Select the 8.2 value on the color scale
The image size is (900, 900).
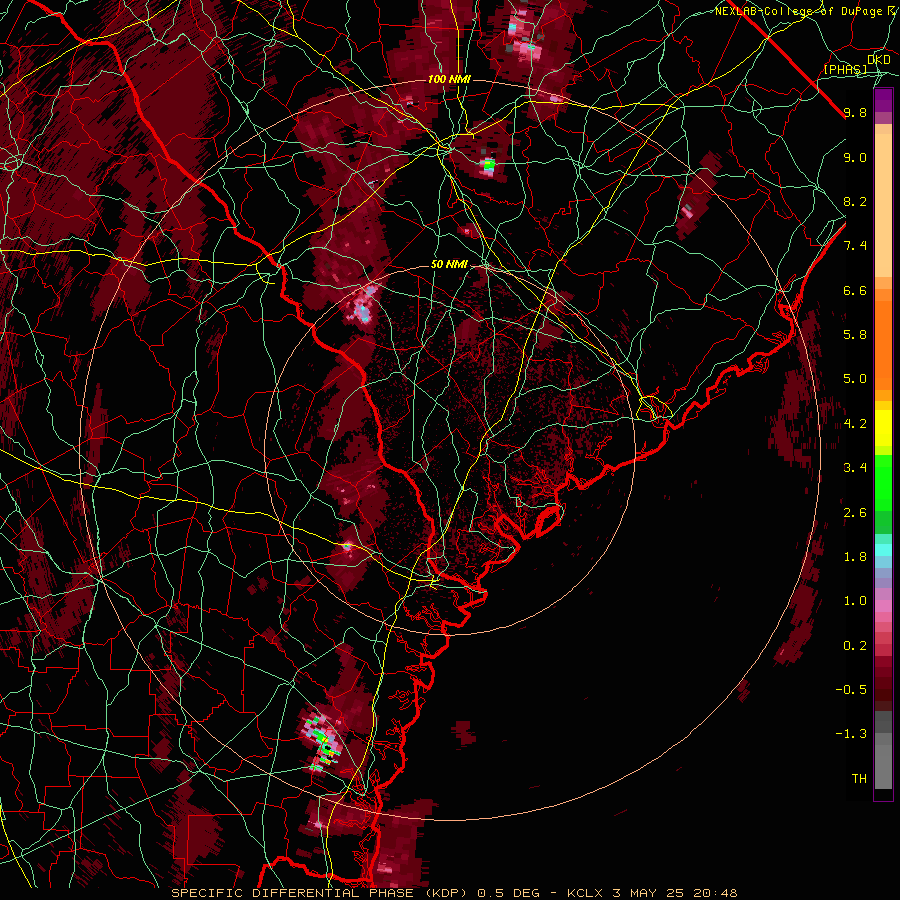pyautogui.click(x=855, y=201)
